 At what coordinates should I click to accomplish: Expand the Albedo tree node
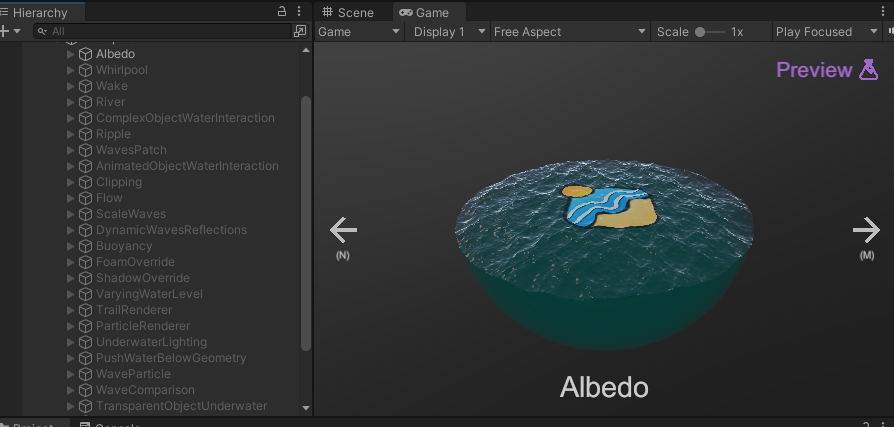click(x=71, y=54)
